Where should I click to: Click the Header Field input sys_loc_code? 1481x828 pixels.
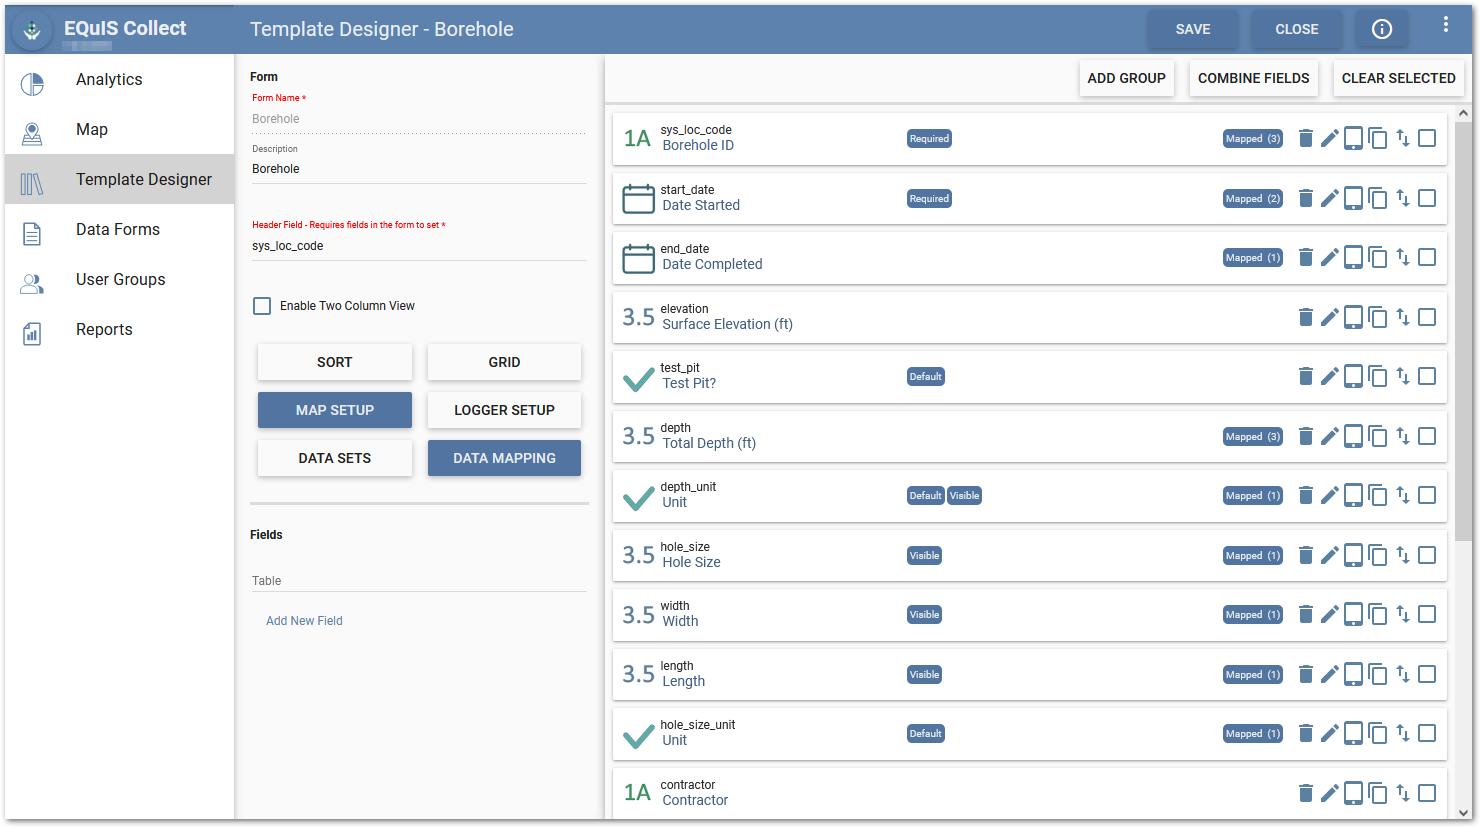point(419,246)
